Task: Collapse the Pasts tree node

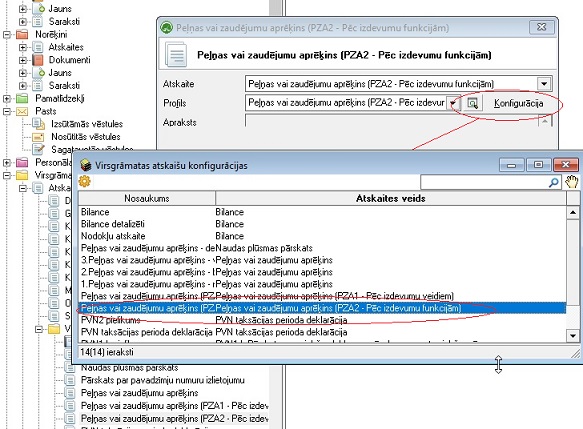Action: (7, 111)
